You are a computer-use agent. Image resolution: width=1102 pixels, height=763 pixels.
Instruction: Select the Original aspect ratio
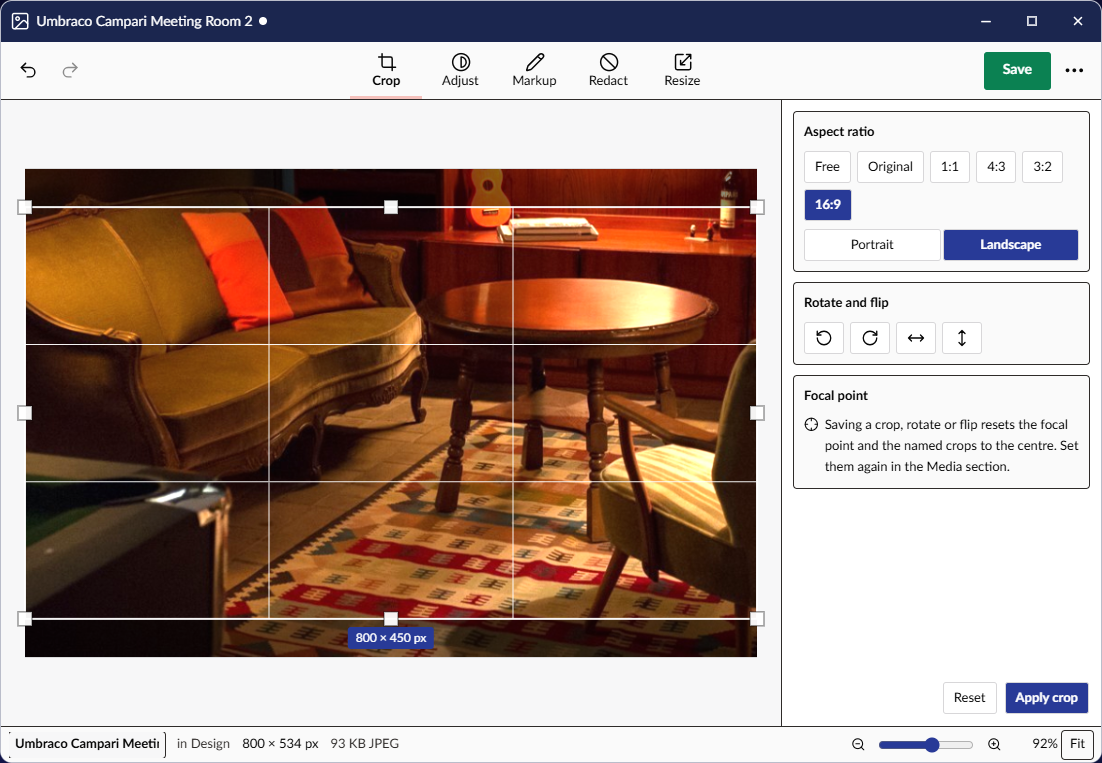pyautogui.click(x=890, y=167)
